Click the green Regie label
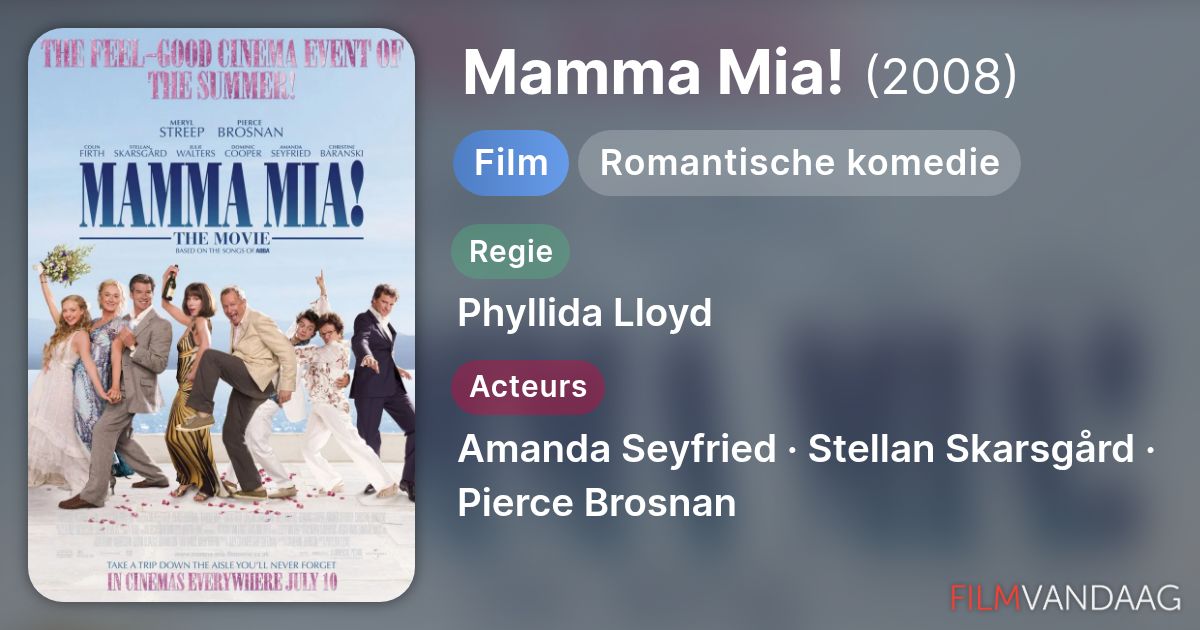1200x630 pixels. tap(510, 251)
